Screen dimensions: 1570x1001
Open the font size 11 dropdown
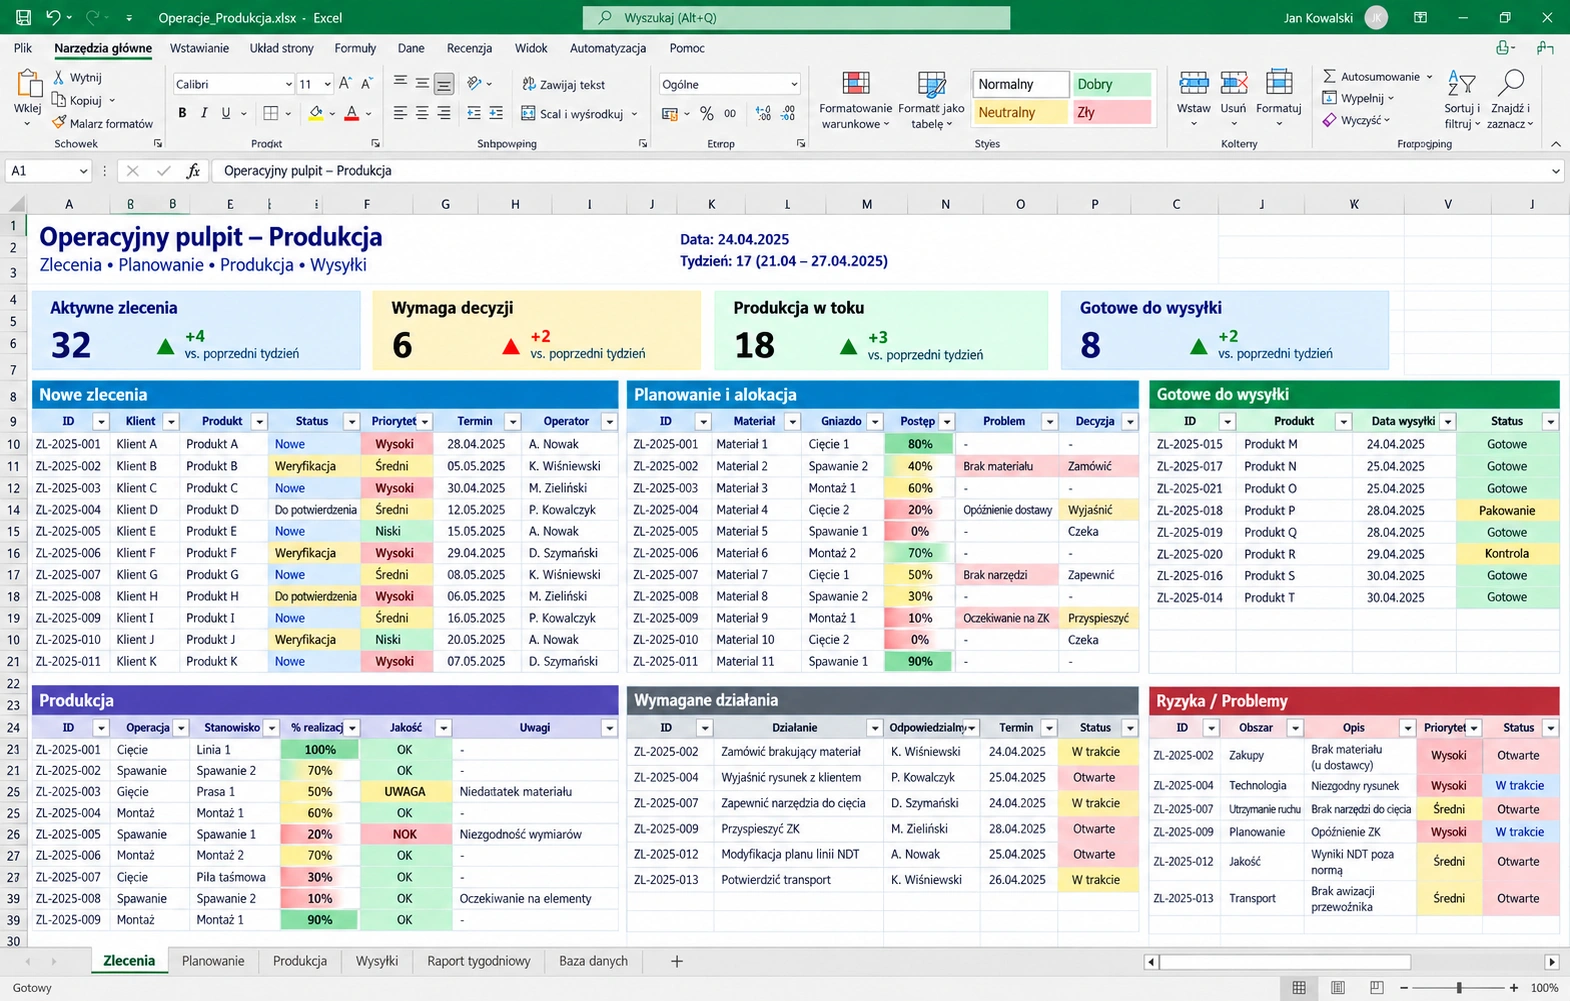coord(327,84)
